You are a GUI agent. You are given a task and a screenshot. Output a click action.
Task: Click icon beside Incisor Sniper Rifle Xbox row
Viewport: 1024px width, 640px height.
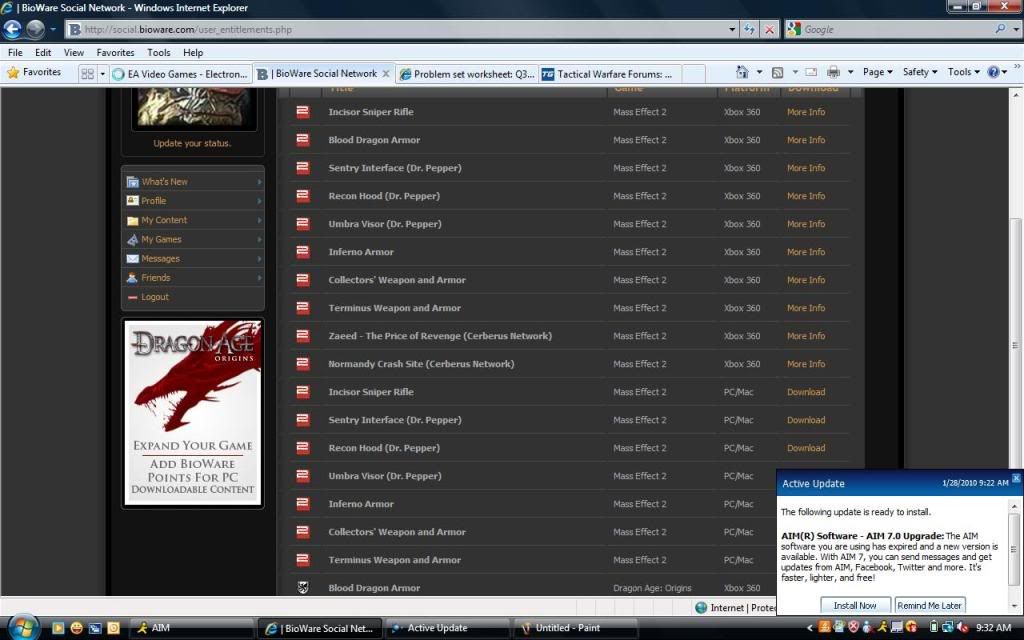(x=302, y=112)
